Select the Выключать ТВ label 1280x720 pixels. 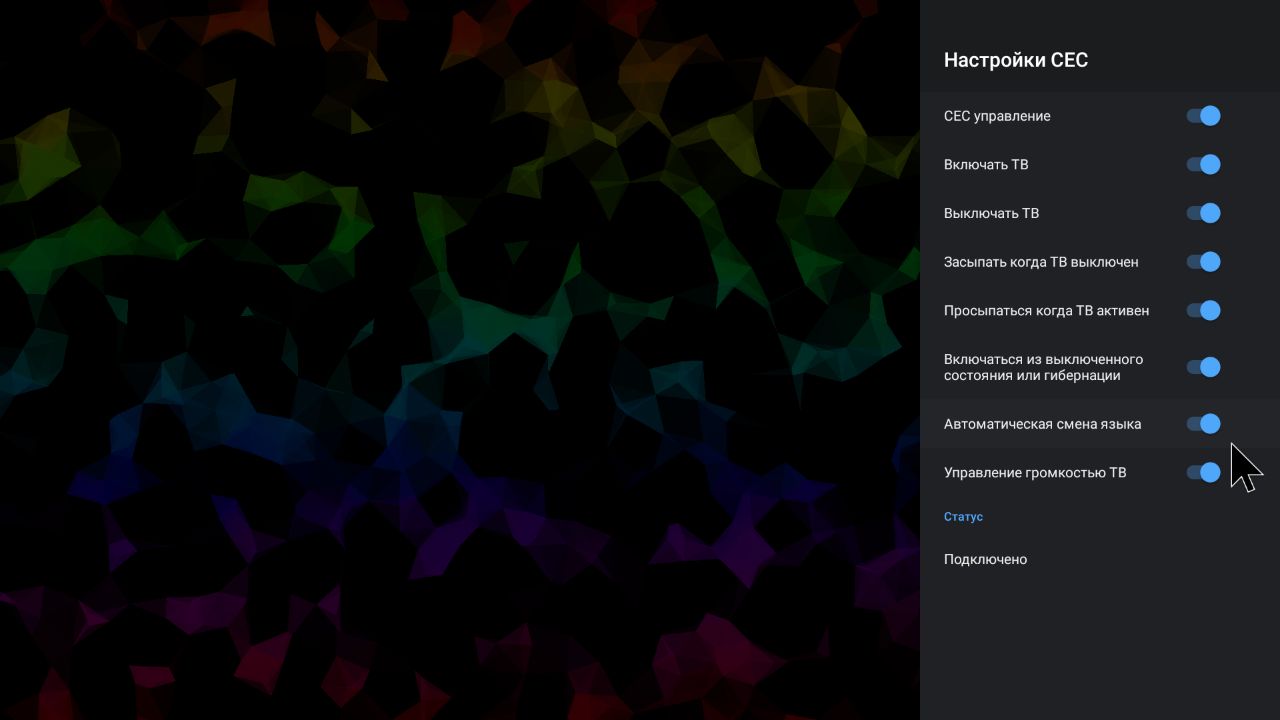point(991,213)
